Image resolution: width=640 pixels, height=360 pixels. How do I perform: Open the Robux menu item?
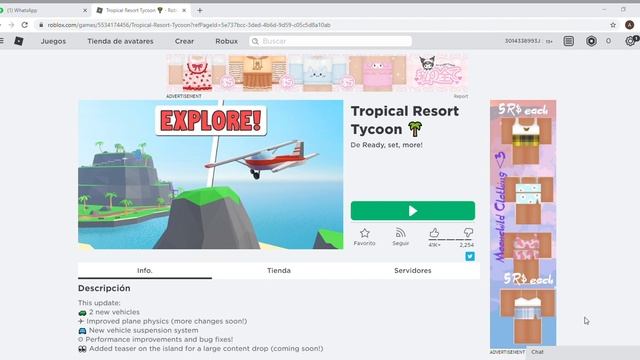pos(227,41)
